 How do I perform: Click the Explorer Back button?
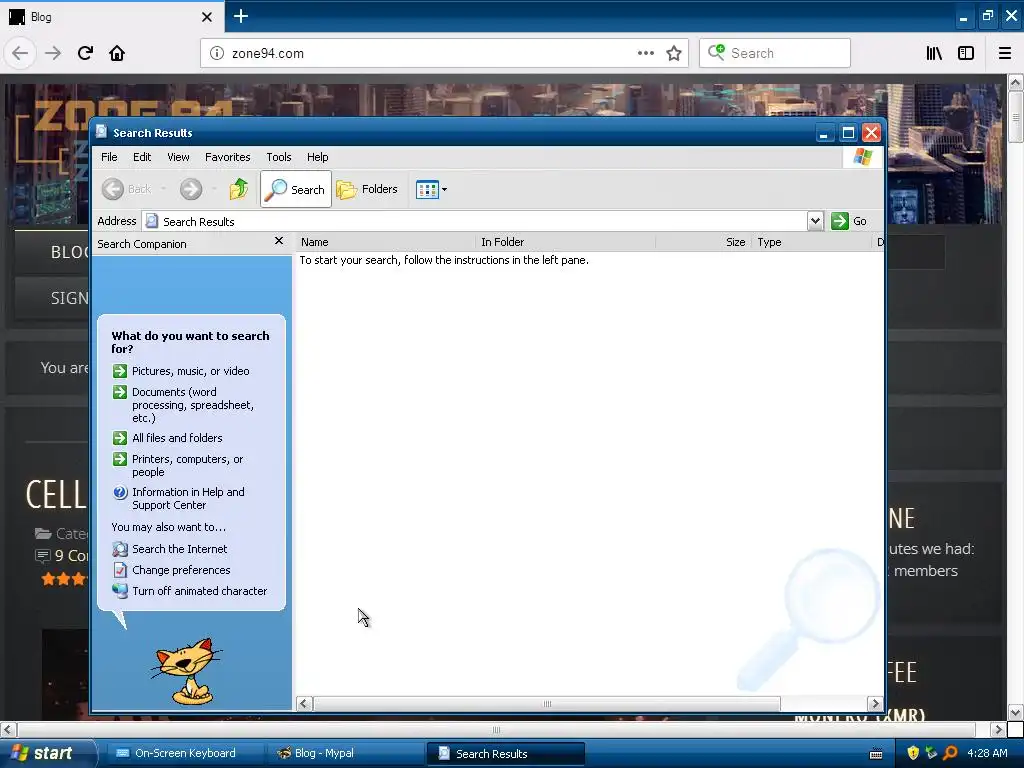pos(127,189)
